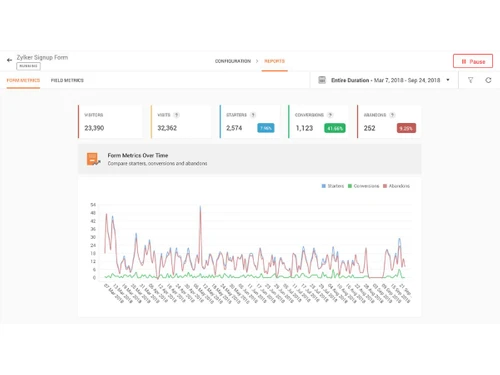Switch to Form Metrics tab
Image resolution: width=500 pixels, height=375 pixels.
23,80
